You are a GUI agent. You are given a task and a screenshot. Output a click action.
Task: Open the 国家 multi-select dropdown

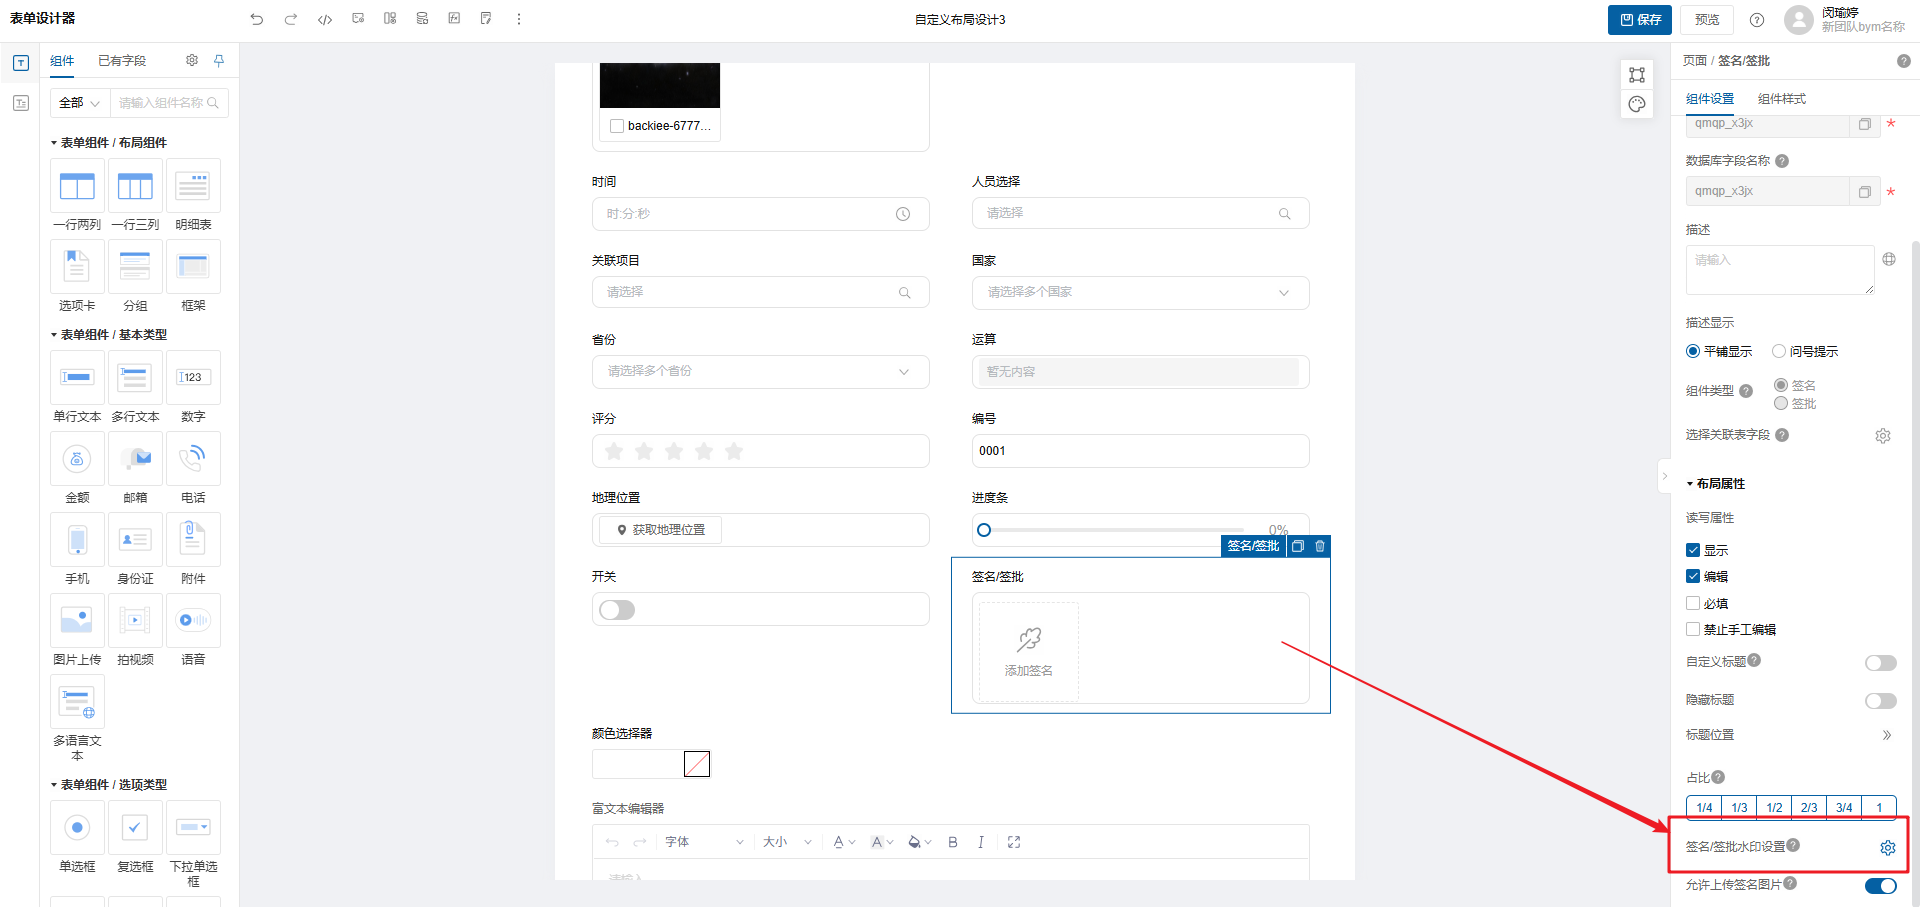1140,292
